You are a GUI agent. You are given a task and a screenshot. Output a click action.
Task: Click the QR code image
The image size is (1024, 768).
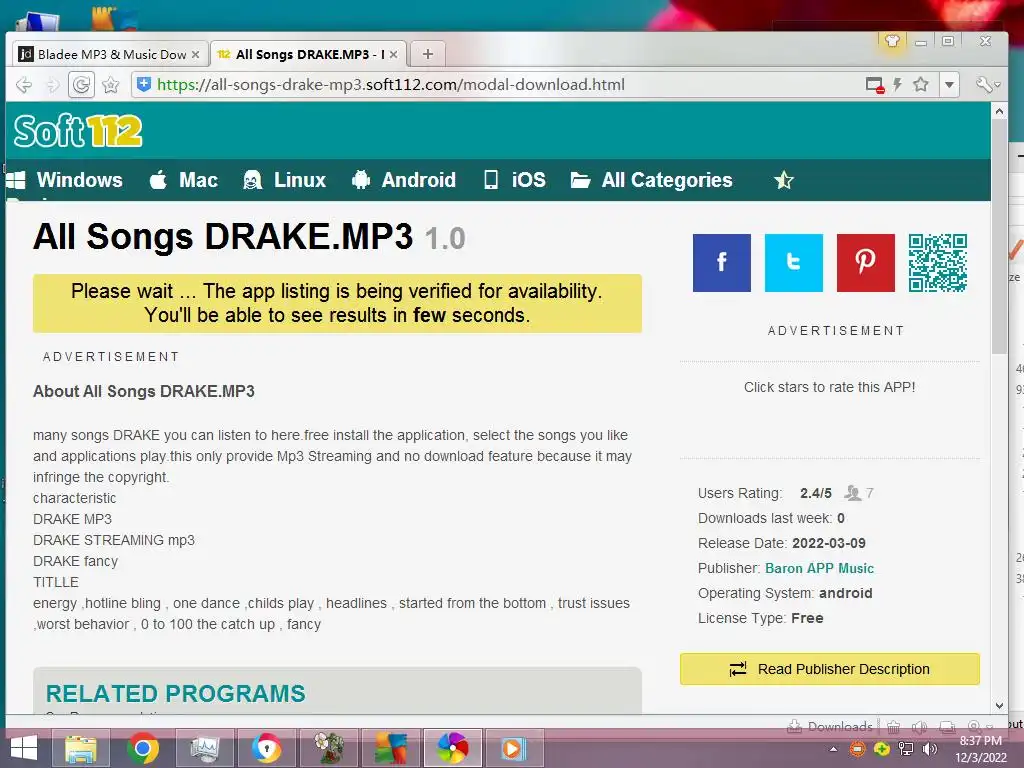pyautogui.click(x=937, y=263)
